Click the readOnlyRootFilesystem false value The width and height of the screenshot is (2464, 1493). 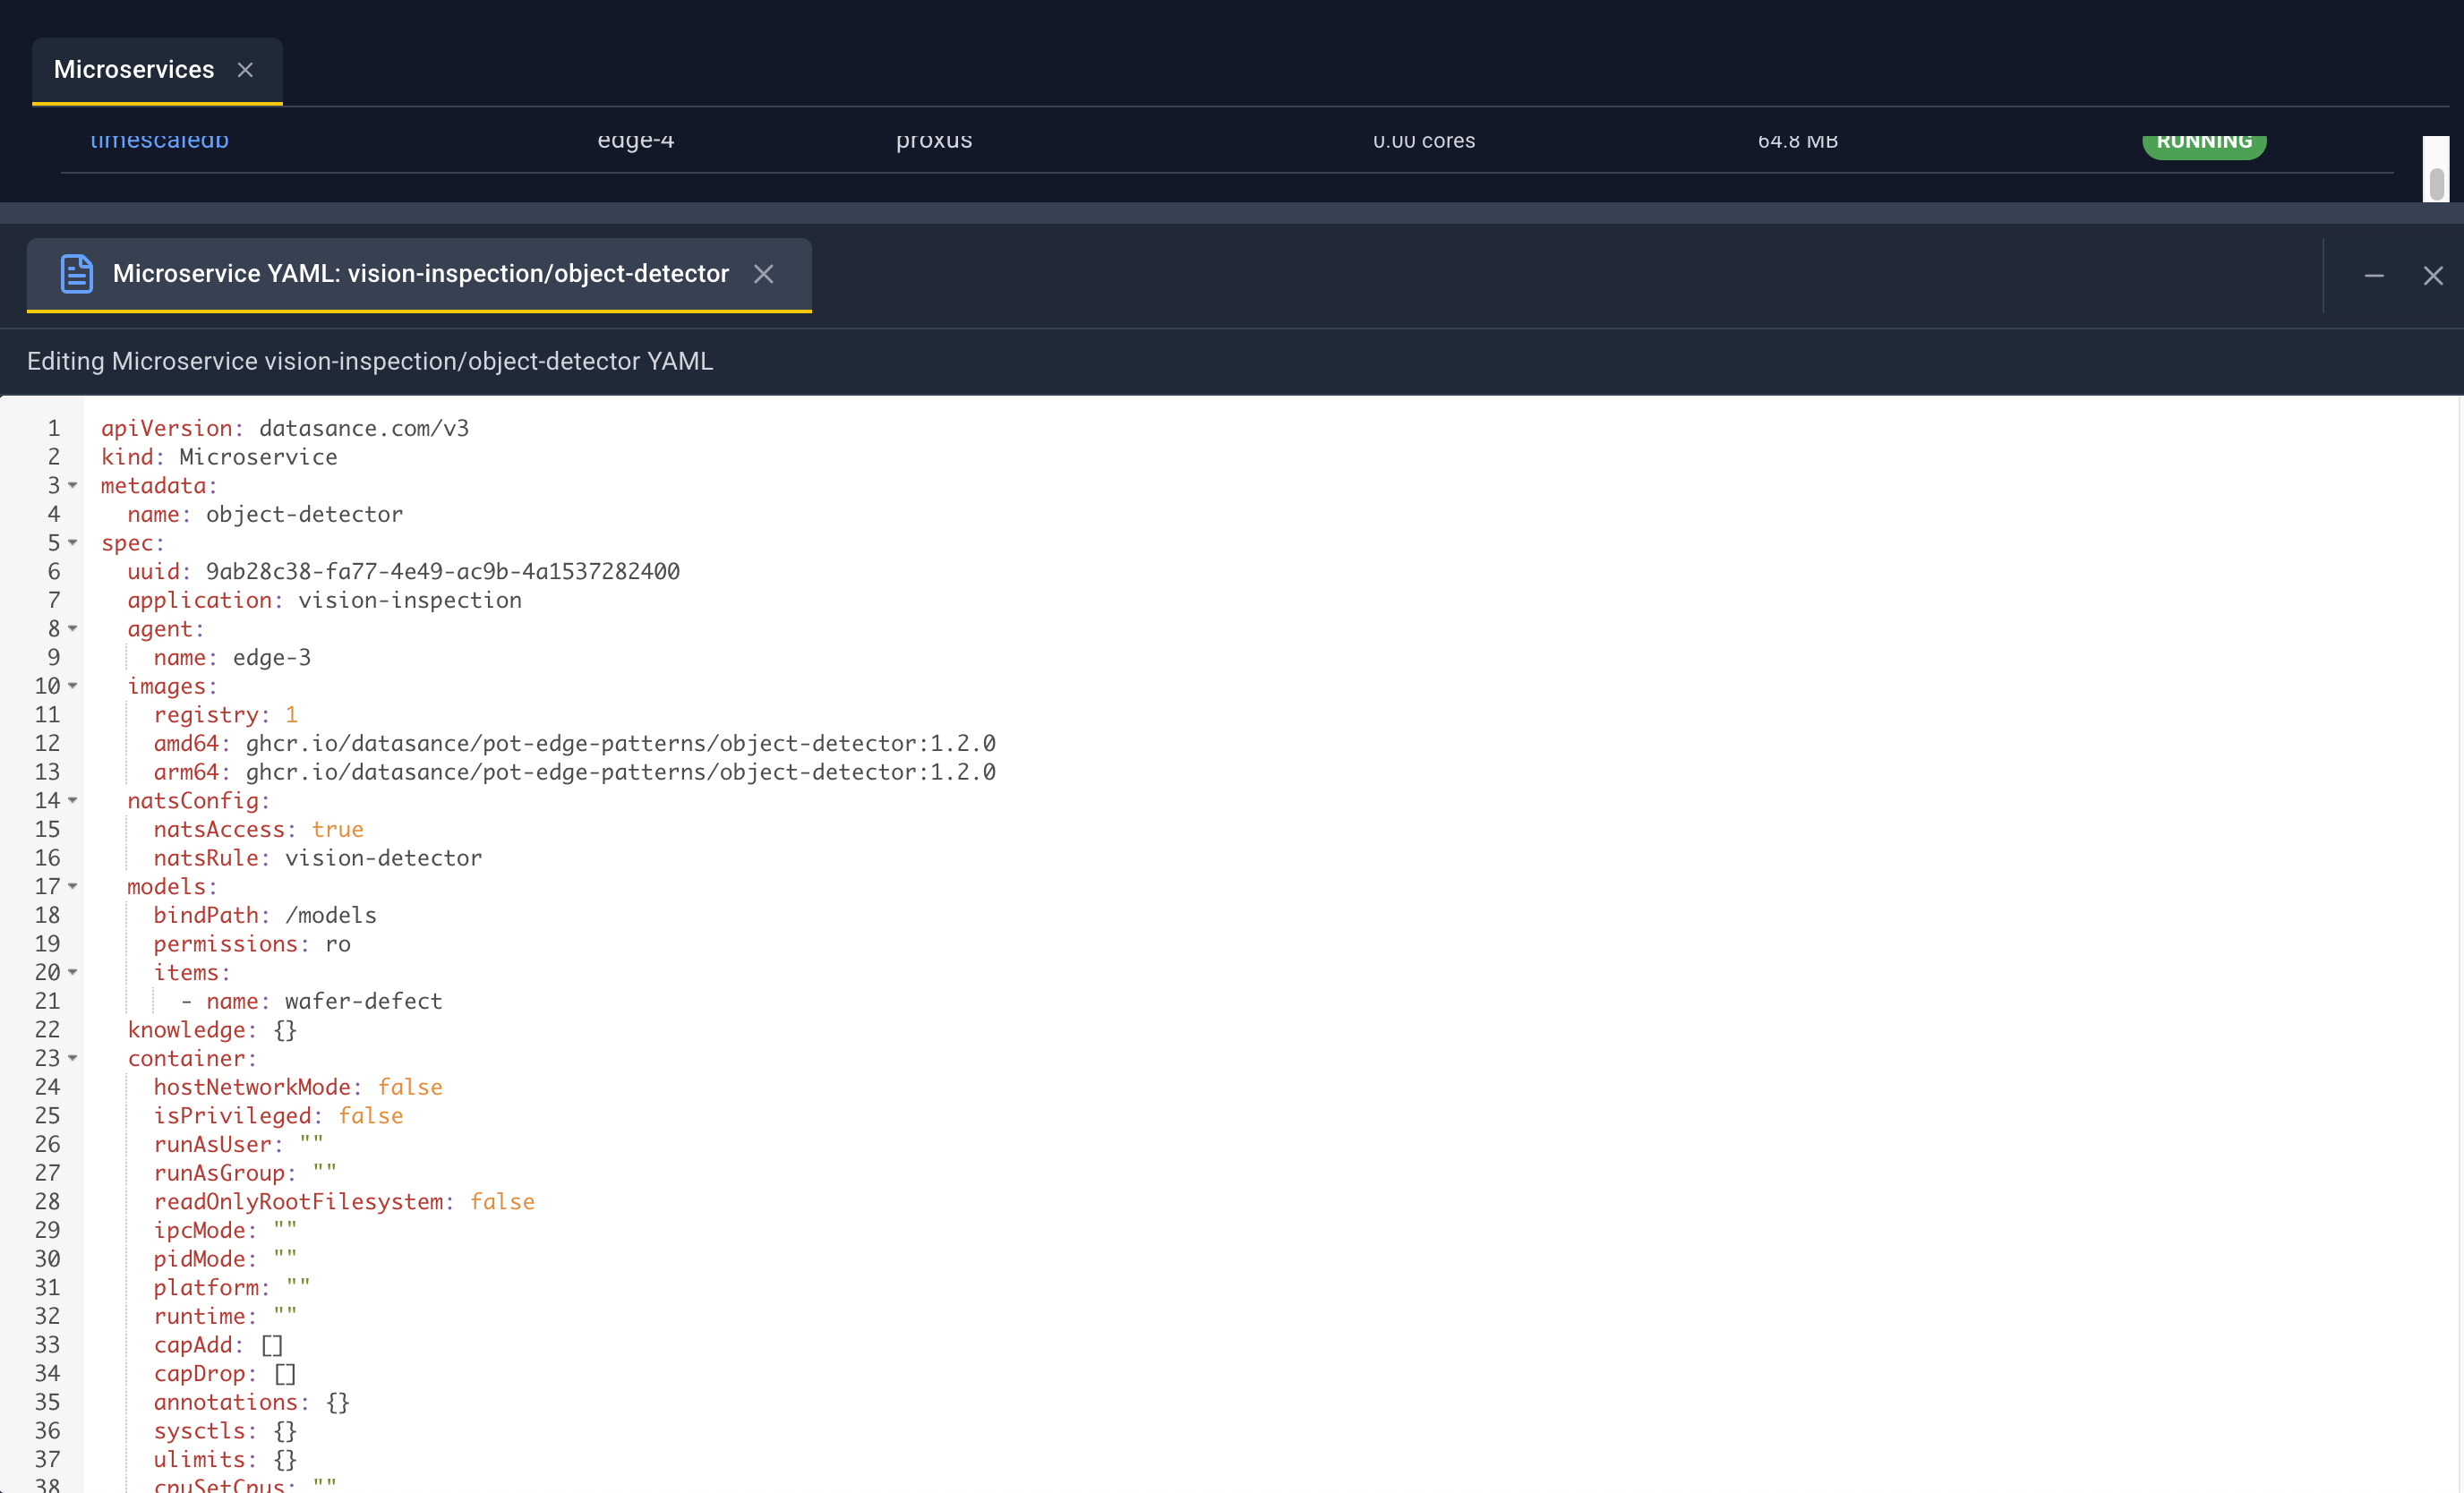pyautogui.click(x=503, y=1202)
